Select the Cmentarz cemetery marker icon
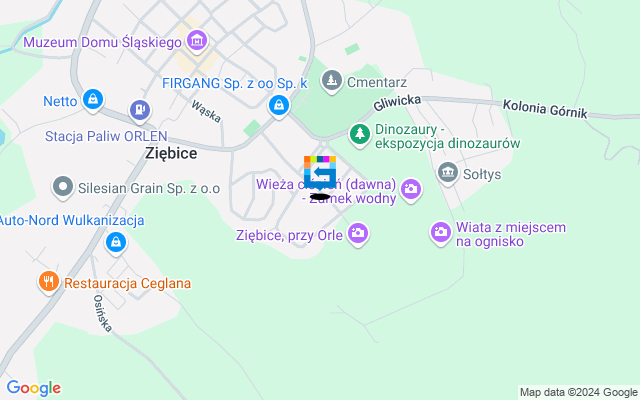This screenshot has height=400, width=640. [331, 82]
